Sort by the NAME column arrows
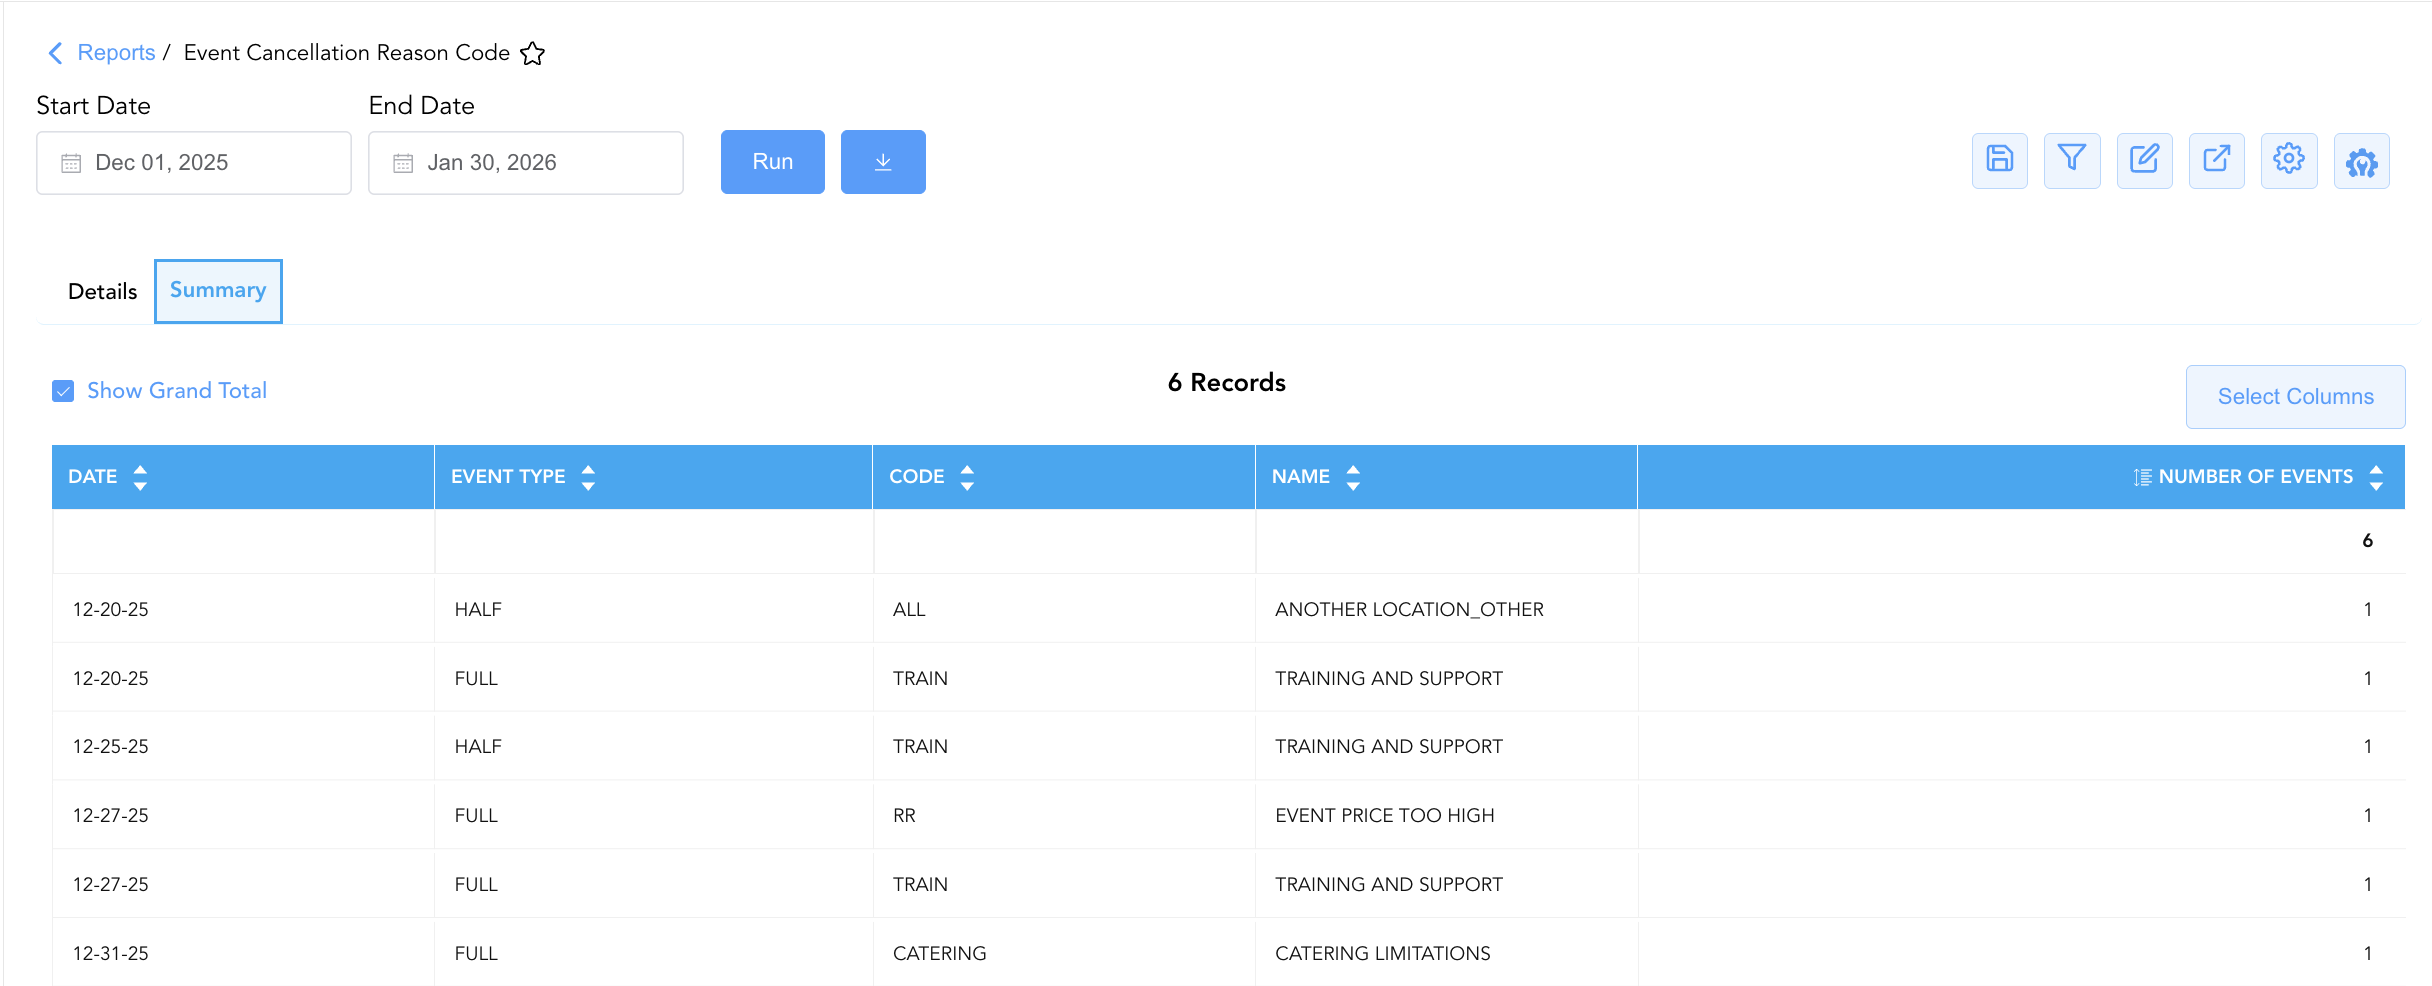The image size is (2432, 986). click(1353, 477)
